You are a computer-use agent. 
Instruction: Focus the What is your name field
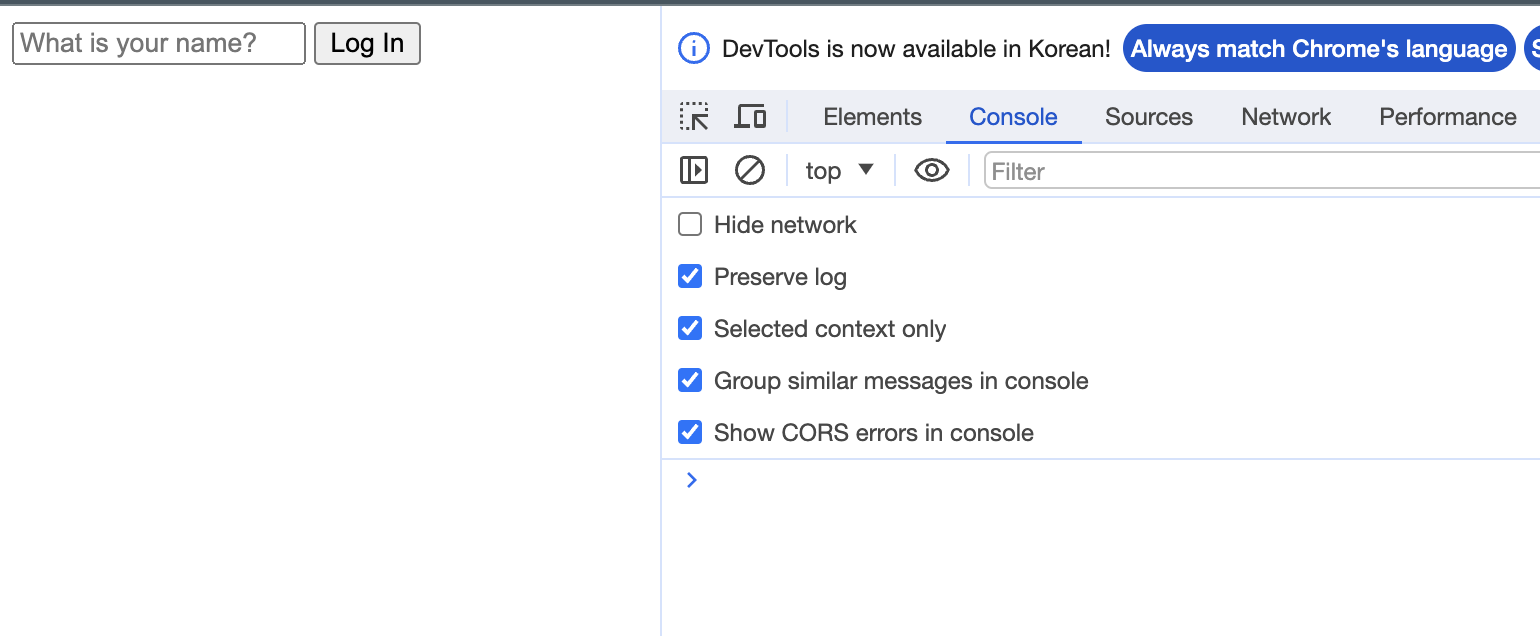pyautogui.click(x=159, y=43)
